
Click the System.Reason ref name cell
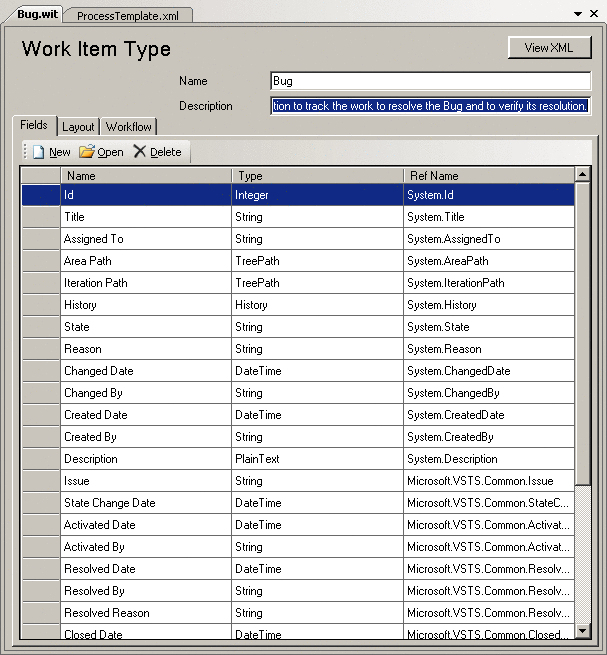[x=489, y=349]
